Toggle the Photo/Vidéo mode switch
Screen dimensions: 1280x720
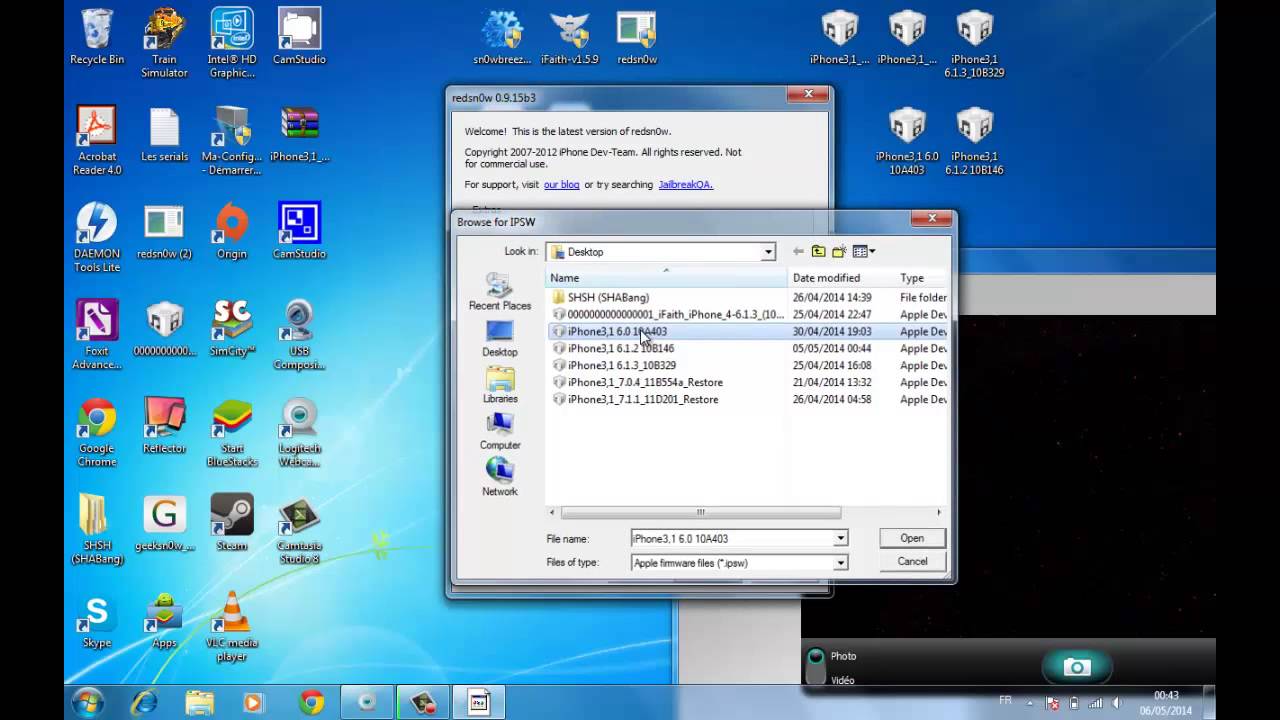tap(816, 667)
